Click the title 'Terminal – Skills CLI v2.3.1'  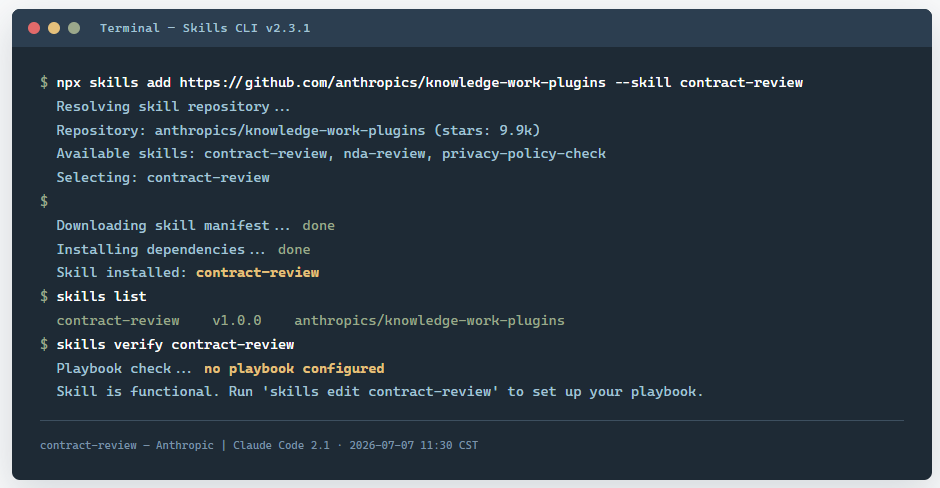(205, 28)
